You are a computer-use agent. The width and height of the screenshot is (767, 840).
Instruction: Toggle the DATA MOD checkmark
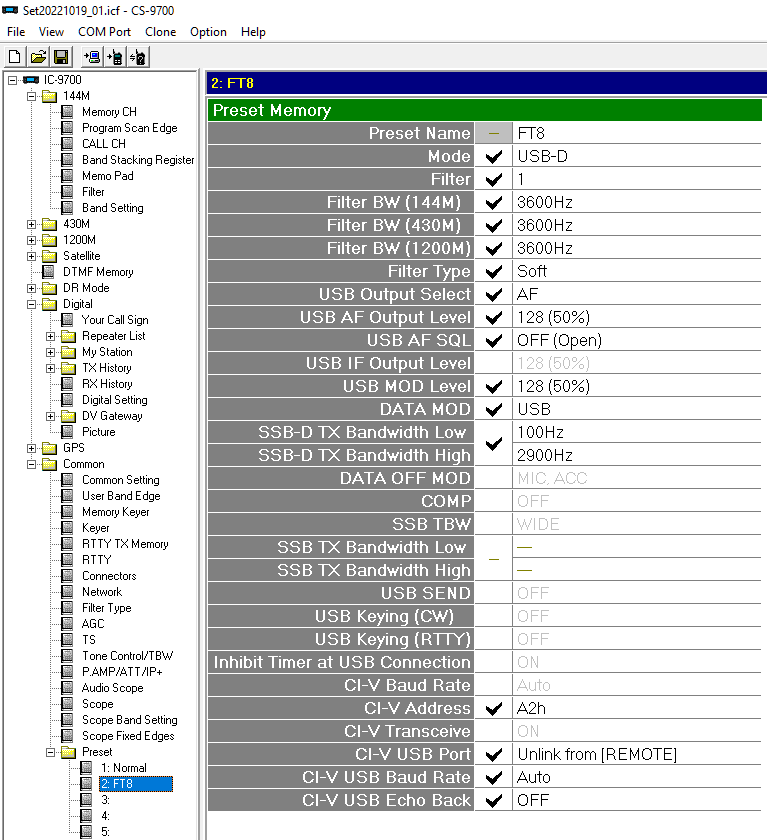tap(493, 409)
